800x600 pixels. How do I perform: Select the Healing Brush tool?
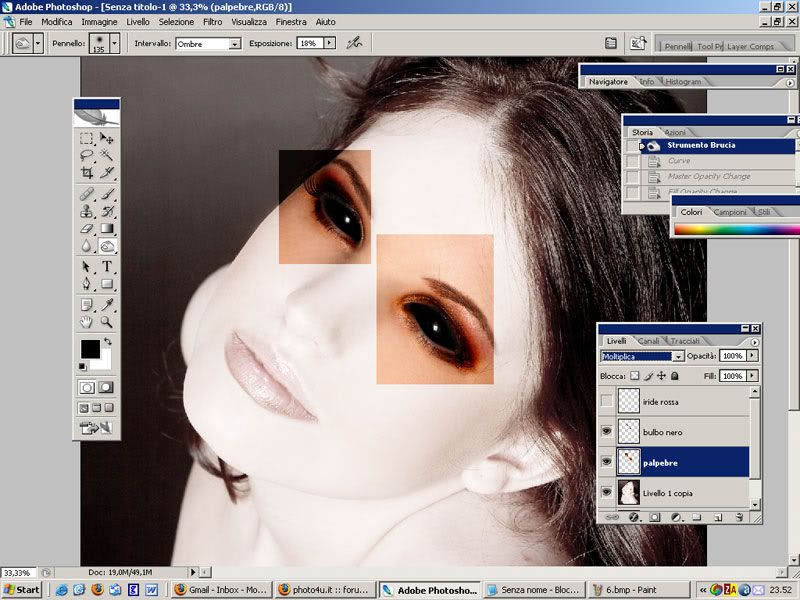[x=86, y=194]
